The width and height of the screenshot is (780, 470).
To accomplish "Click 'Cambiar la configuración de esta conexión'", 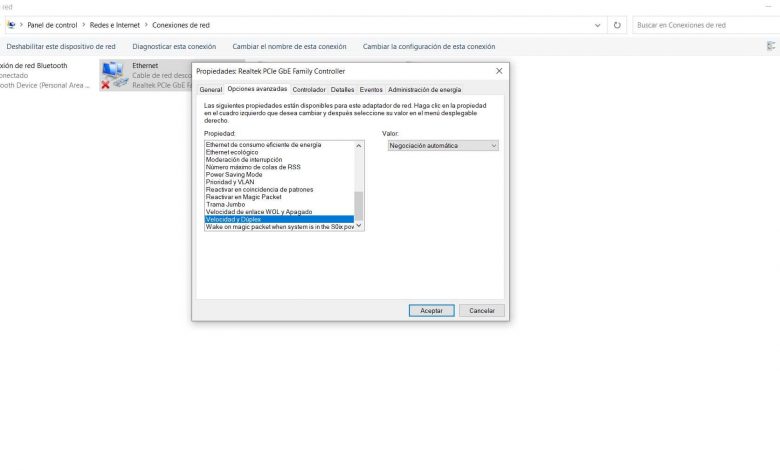I will tap(429, 46).
